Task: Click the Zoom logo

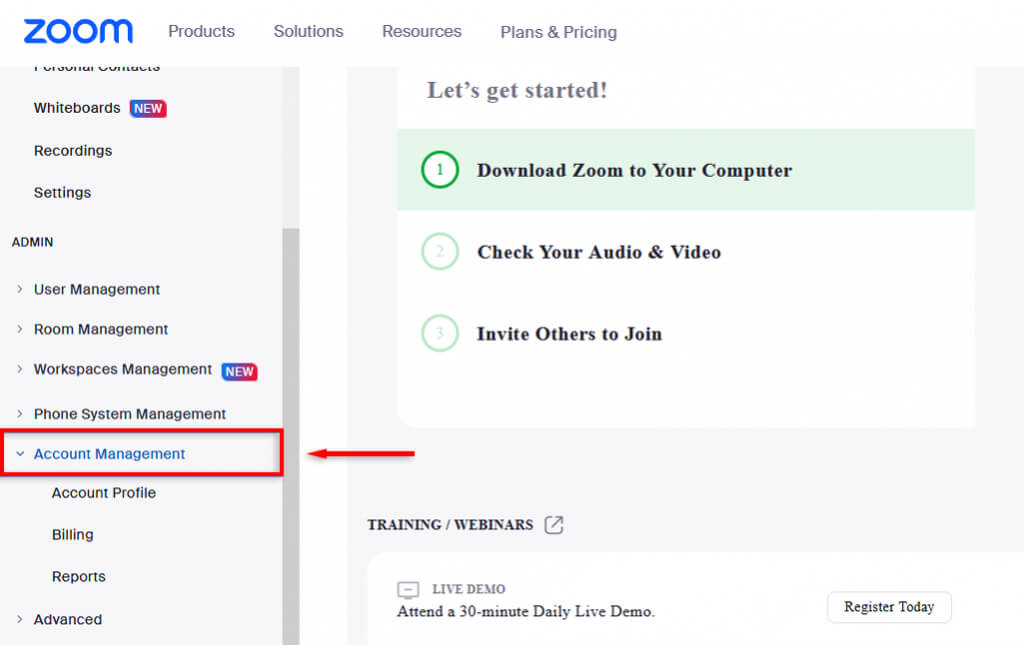Action: coord(78,31)
